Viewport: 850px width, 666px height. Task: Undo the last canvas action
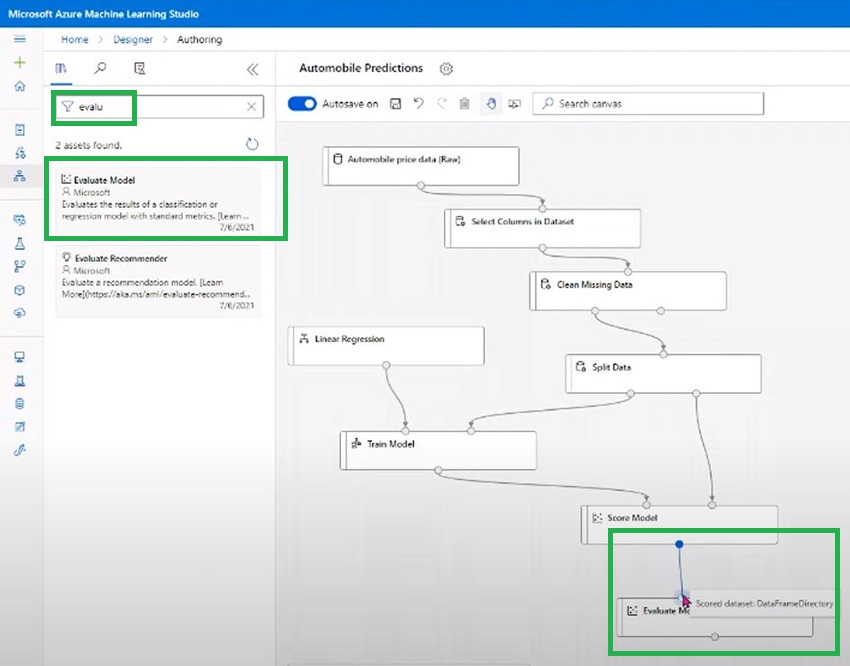(x=418, y=103)
